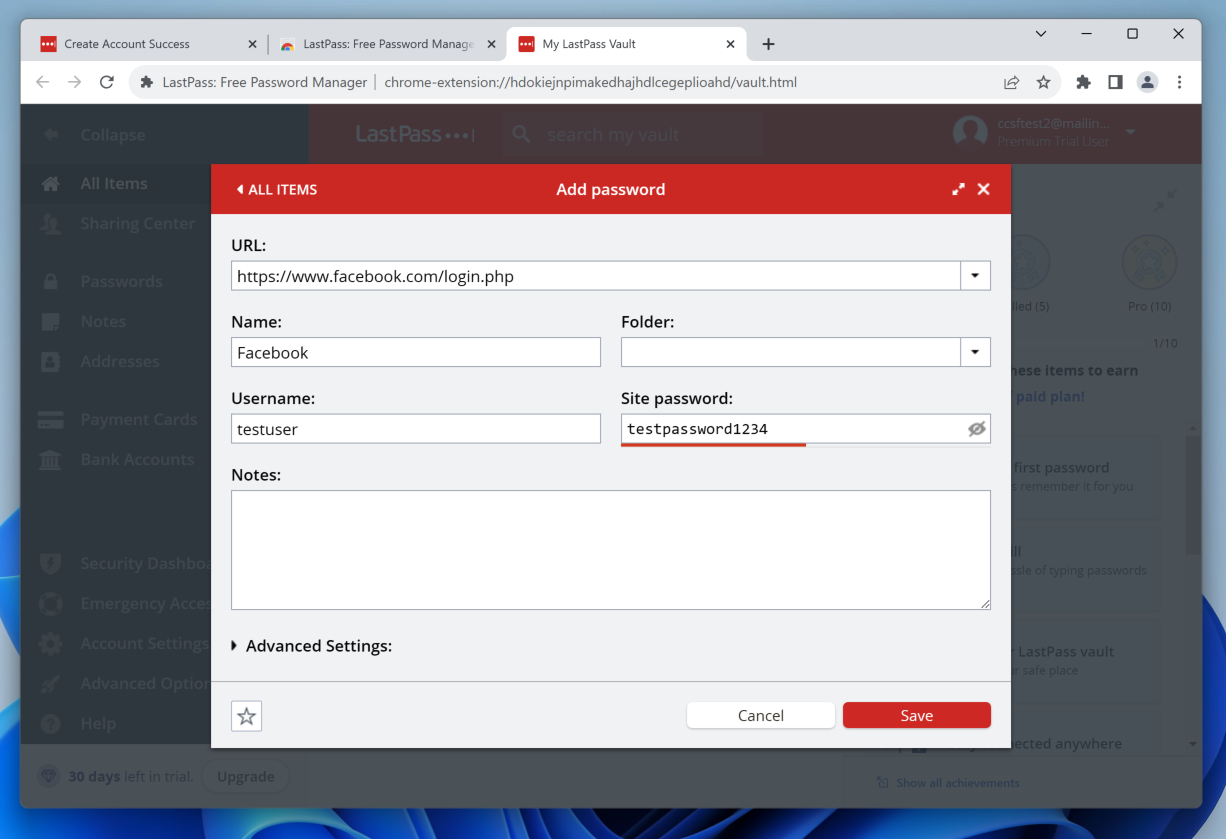The height and width of the screenshot is (839, 1226).
Task: Click Emergency Access lifebuoy icon
Action: click(x=49, y=603)
